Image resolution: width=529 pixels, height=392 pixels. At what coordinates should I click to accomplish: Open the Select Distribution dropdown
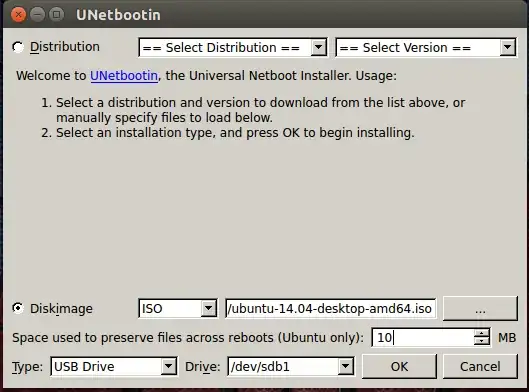tap(233, 48)
